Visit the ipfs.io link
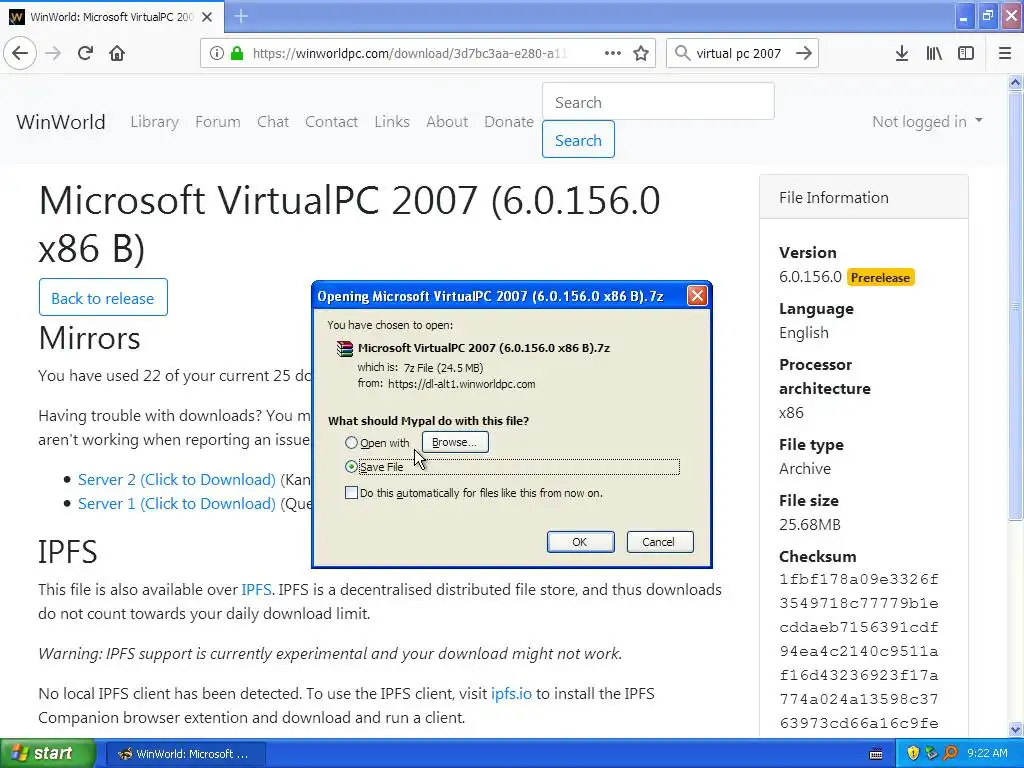This screenshot has height=768, width=1024. (x=511, y=694)
